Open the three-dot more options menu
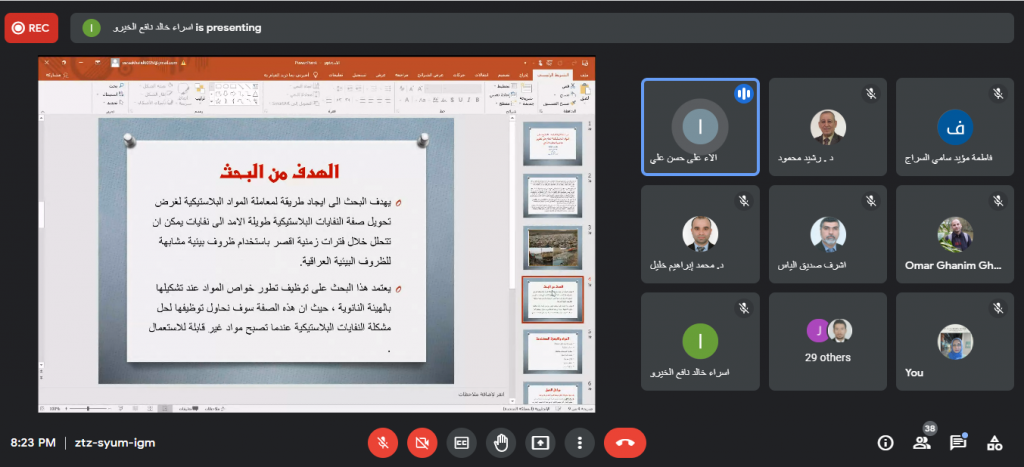 tap(579, 442)
